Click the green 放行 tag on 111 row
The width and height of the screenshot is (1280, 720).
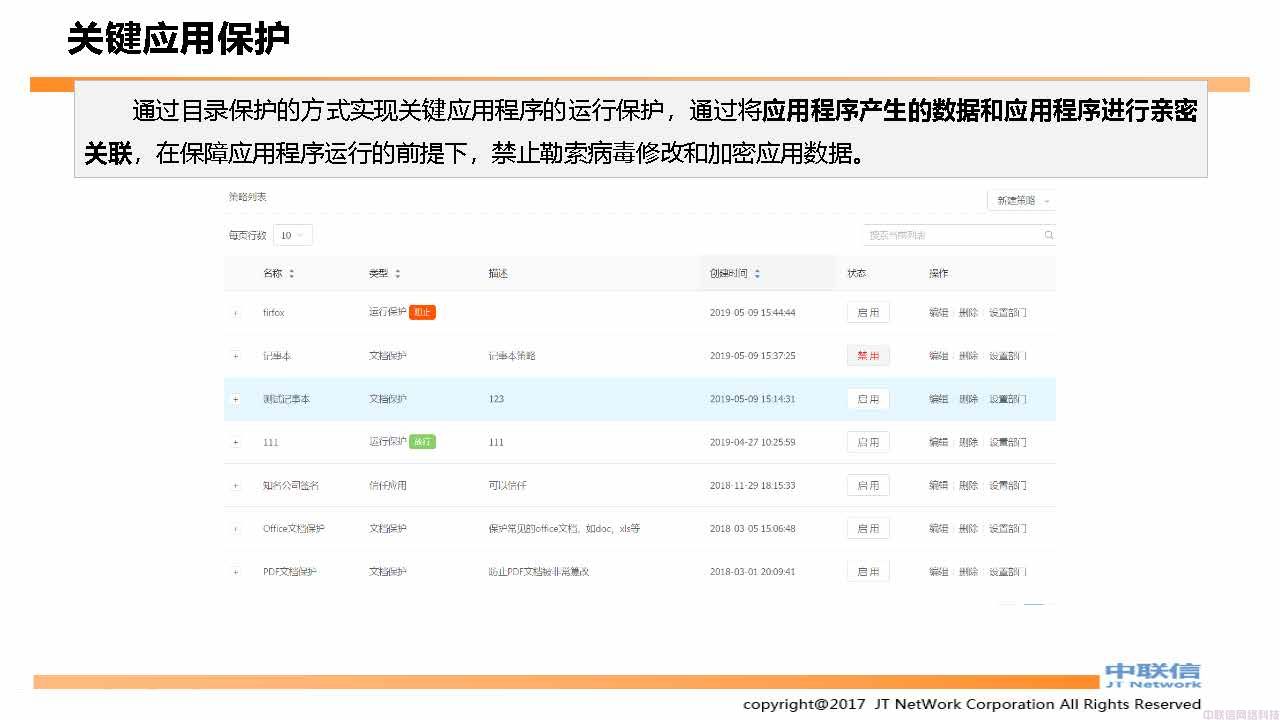tap(422, 442)
